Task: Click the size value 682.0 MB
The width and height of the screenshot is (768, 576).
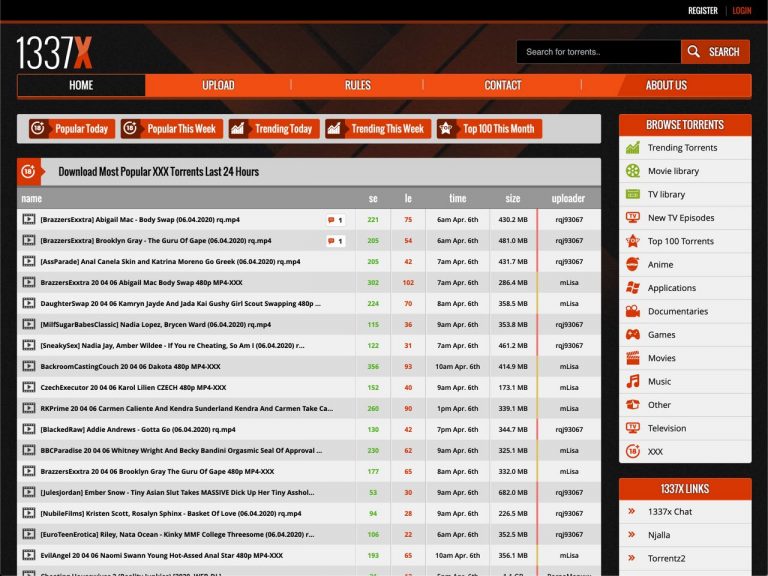Action: (513, 492)
